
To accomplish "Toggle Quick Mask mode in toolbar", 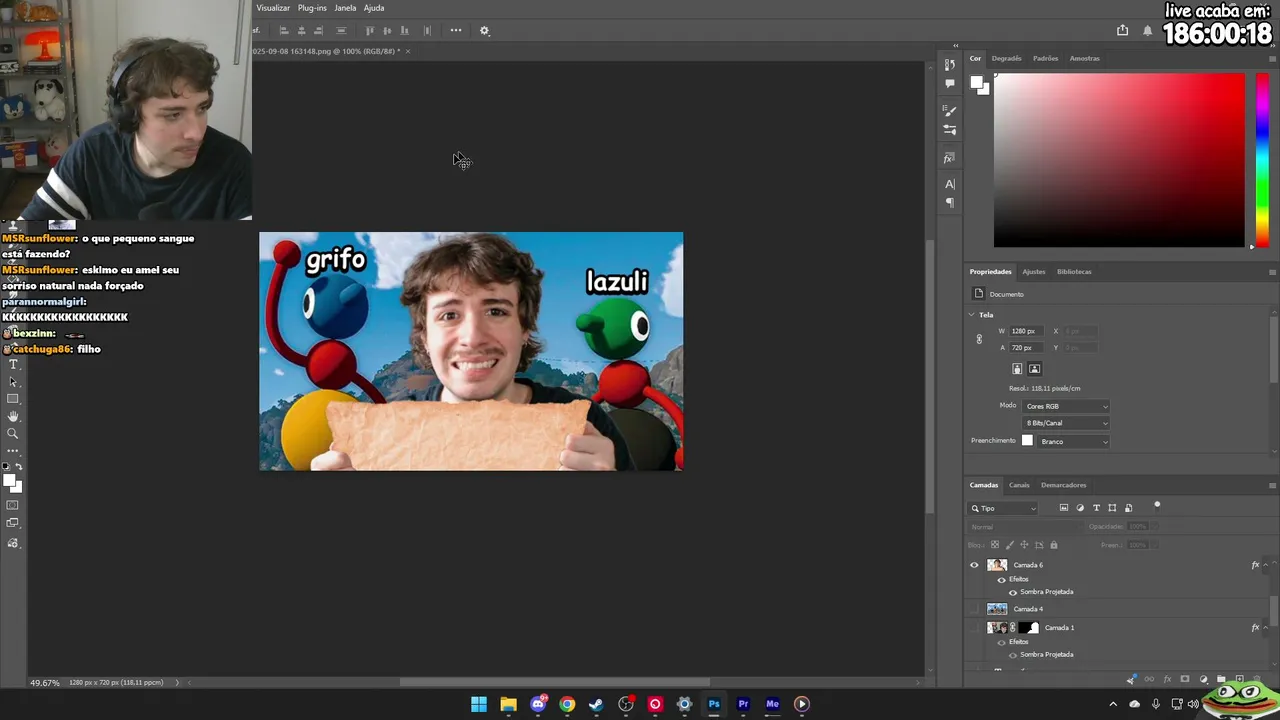I will tap(13, 505).
